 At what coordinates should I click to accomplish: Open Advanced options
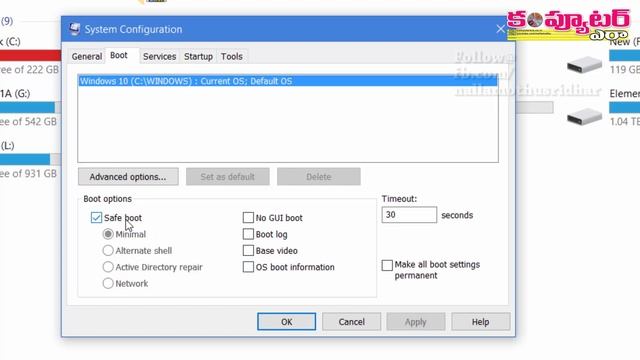(128, 177)
